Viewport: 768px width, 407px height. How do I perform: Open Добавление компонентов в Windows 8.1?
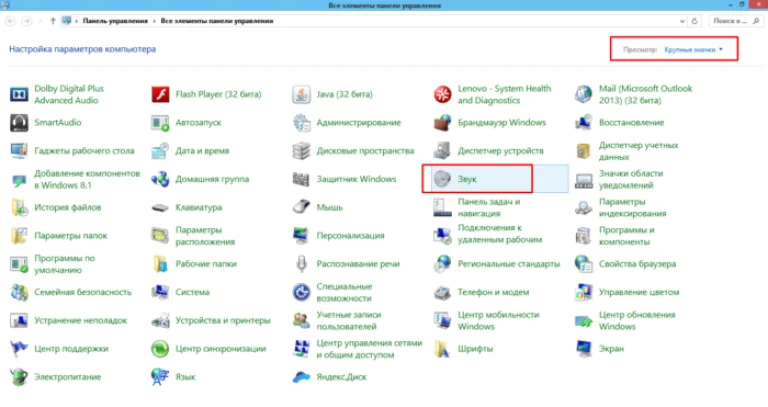(x=87, y=179)
